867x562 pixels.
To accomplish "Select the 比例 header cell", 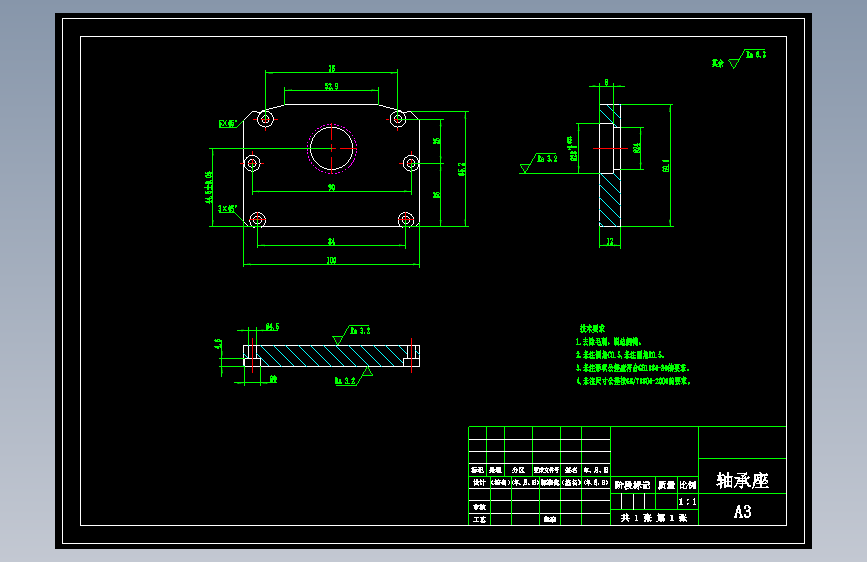I will pyautogui.click(x=688, y=485).
